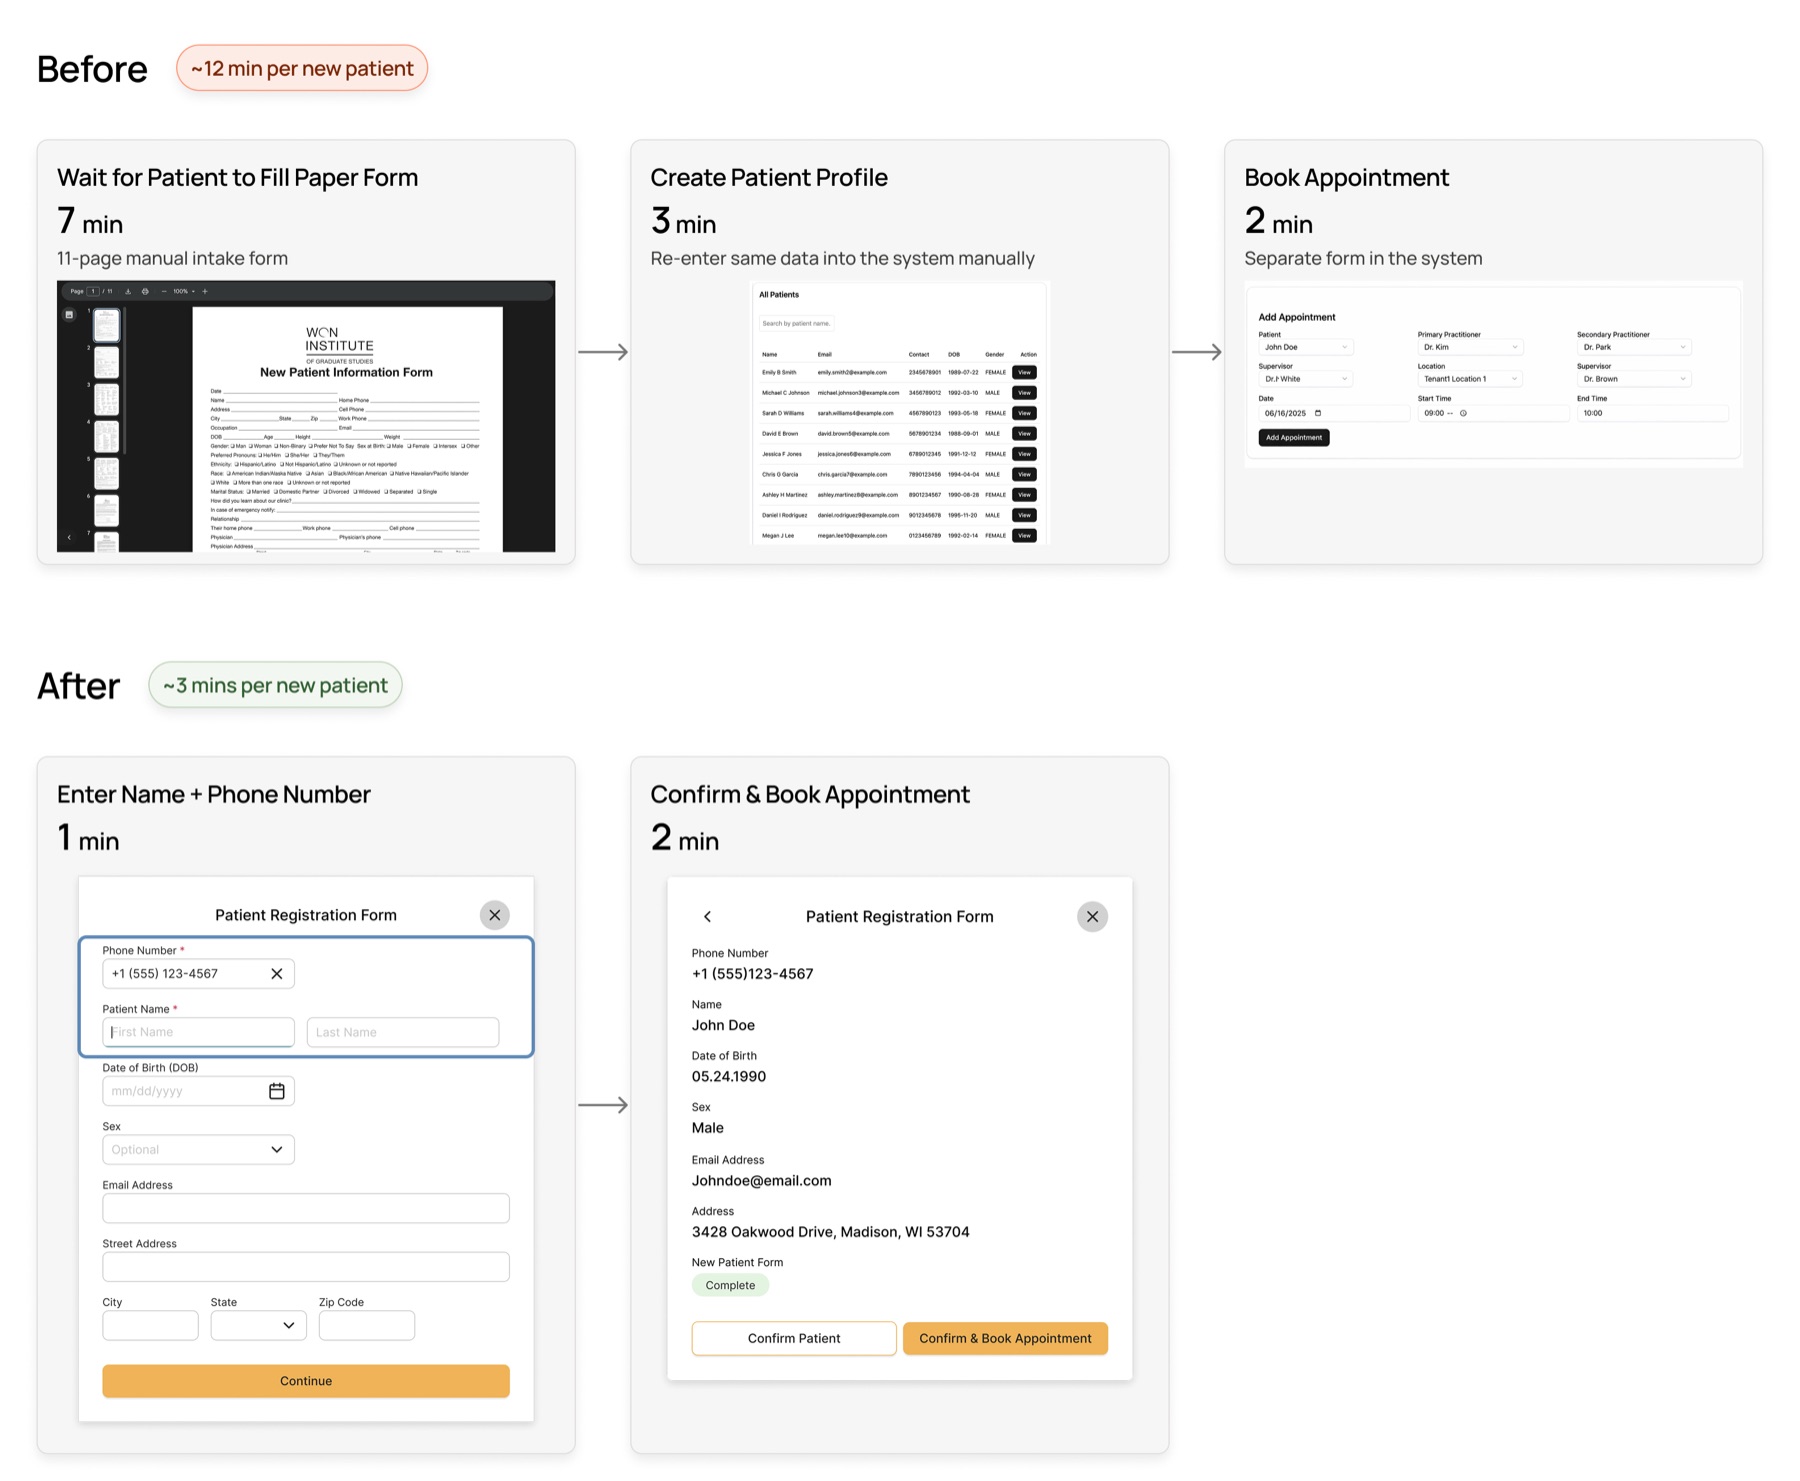View Daniel I Rodriguez's patient record
This screenshot has width=1800, height=1481.
point(1024,515)
